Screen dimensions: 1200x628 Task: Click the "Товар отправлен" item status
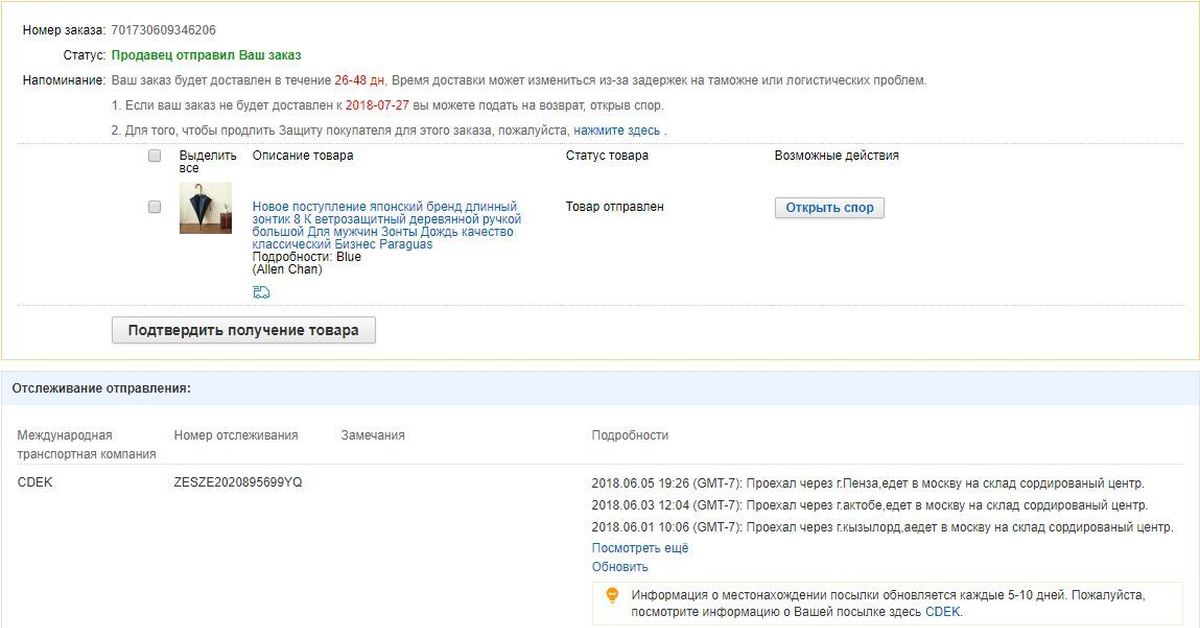tap(614, 207)
